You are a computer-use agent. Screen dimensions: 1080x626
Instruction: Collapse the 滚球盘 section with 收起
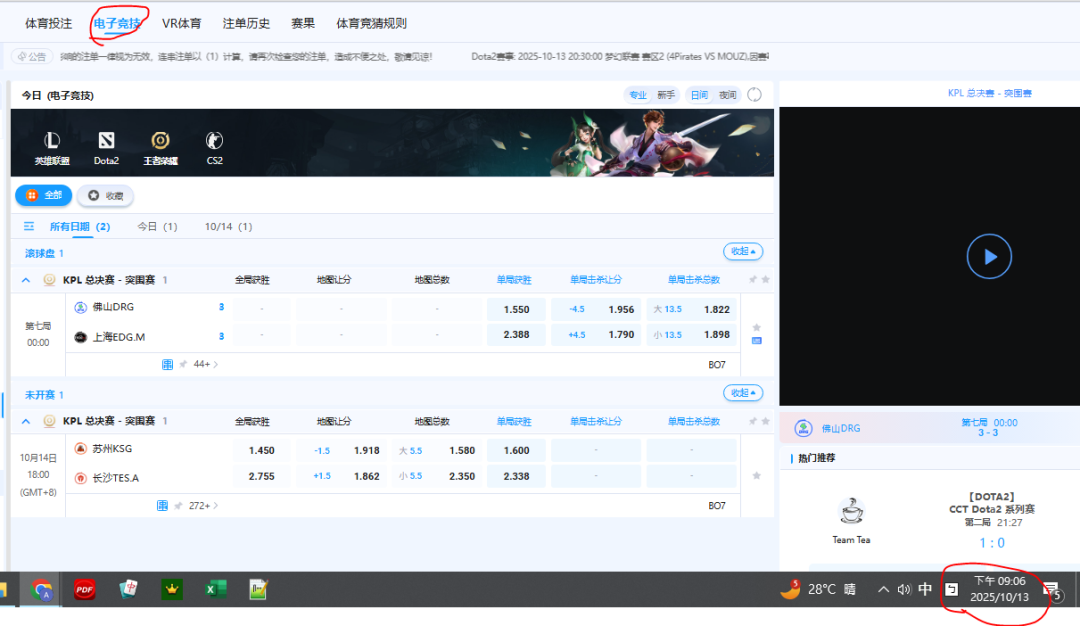click(742, 252)
